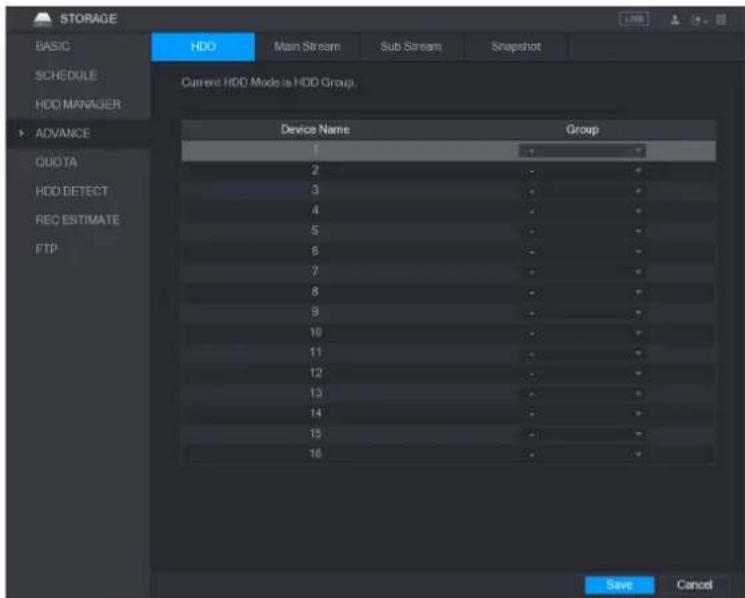Click the Device Name column header
The height and width of the screenshot is (598, 745).
[315, 129]
